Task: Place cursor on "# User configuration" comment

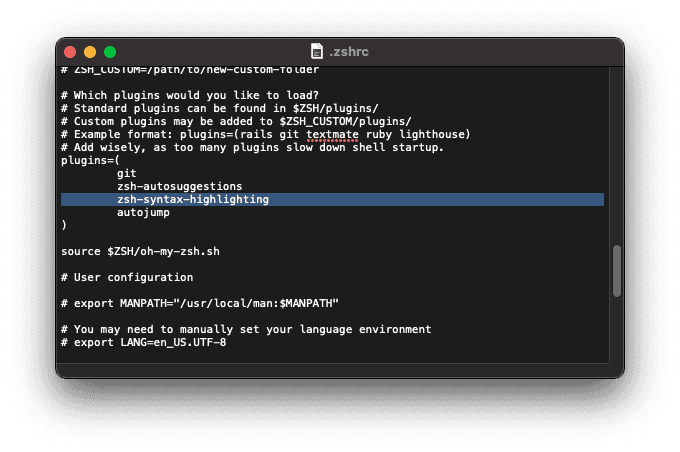Action: [x=127, y=277]
